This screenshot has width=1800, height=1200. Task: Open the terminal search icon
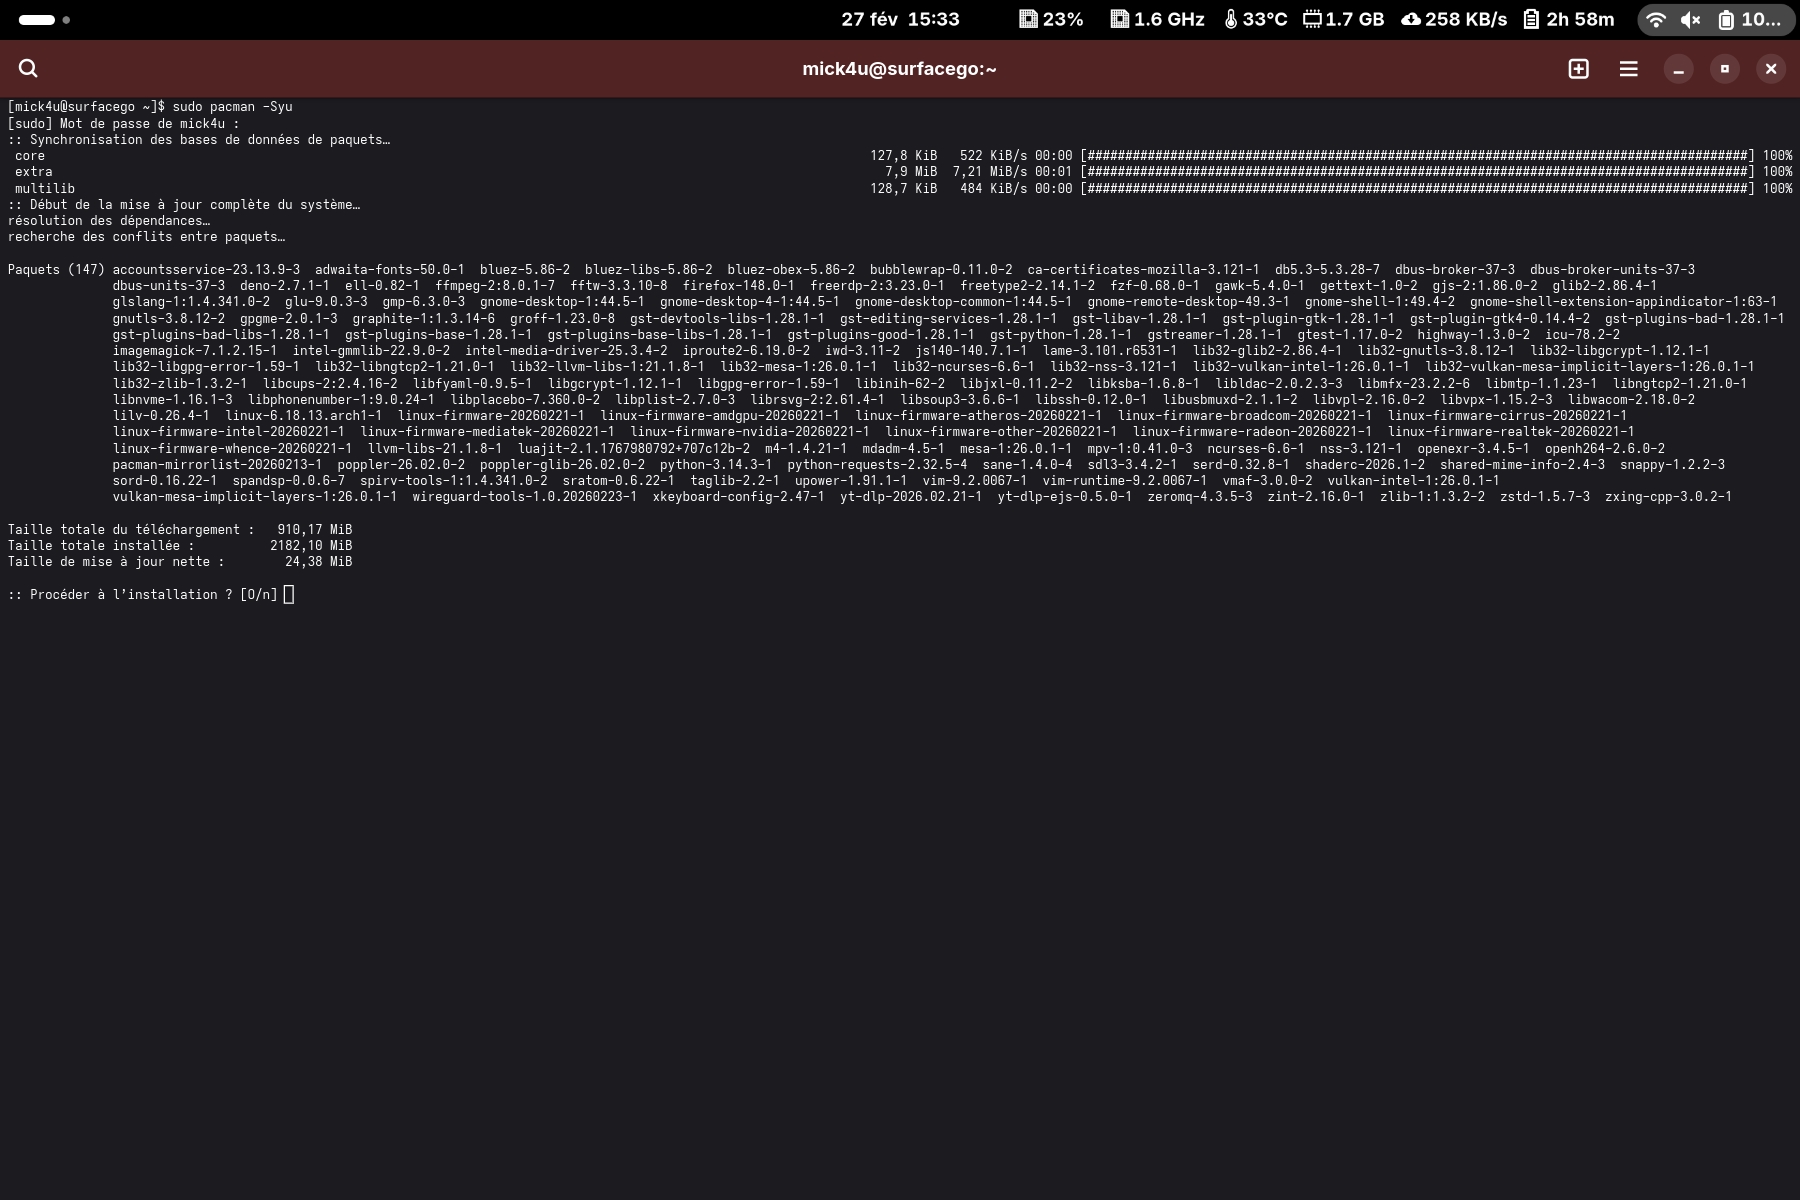28,68
